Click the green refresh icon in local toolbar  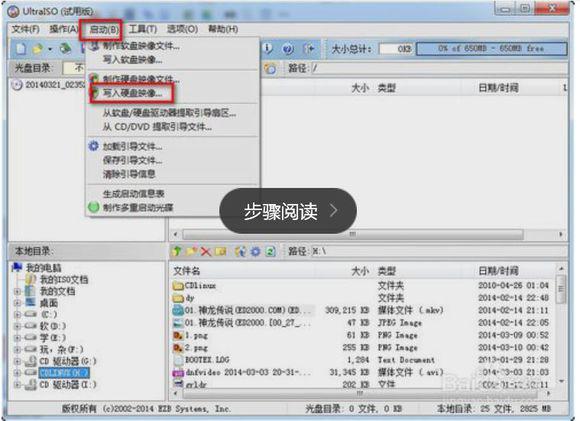click(270, 252)
